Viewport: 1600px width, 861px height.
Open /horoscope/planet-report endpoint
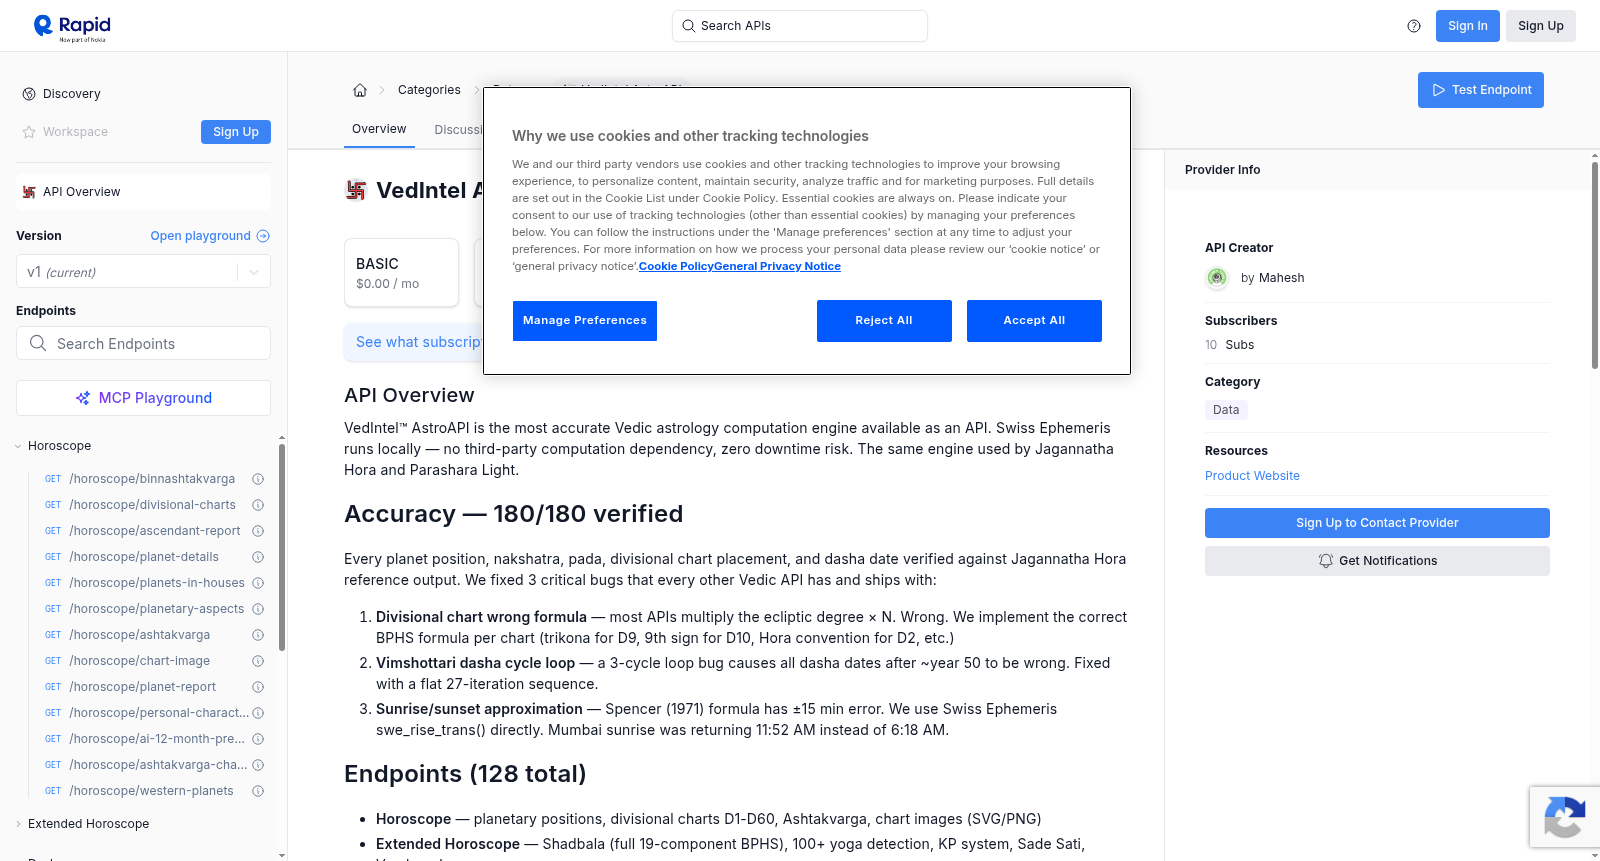click(x=142, y=687)
